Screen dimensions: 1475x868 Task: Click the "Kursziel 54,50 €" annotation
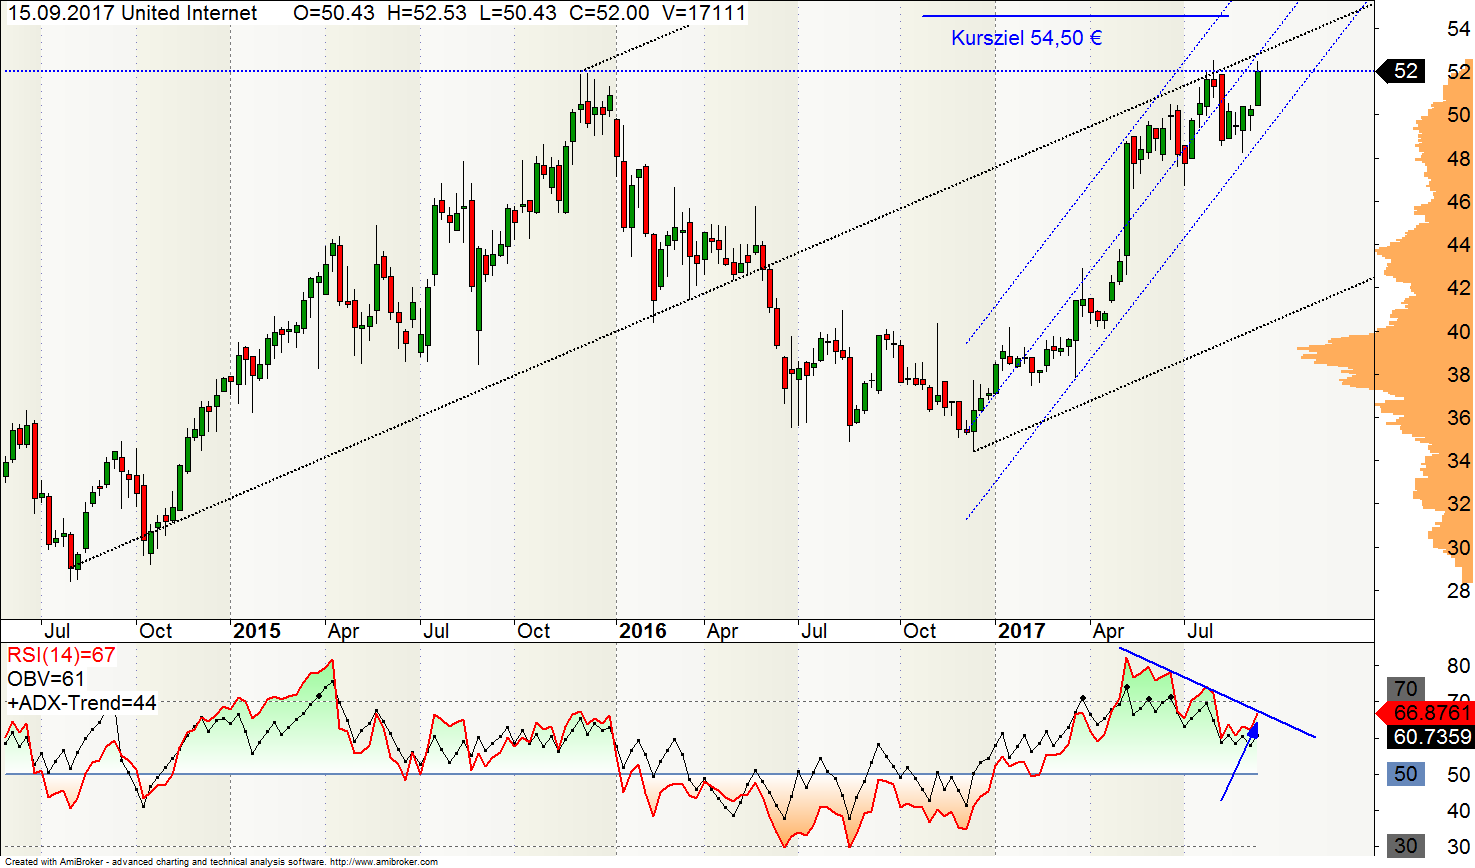pyautogui.click(x=1026, y=38)
